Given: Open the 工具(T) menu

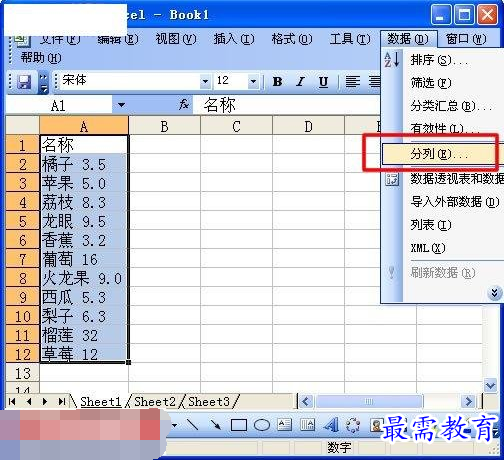Looking at the screenshot, I should click(350, 39).
